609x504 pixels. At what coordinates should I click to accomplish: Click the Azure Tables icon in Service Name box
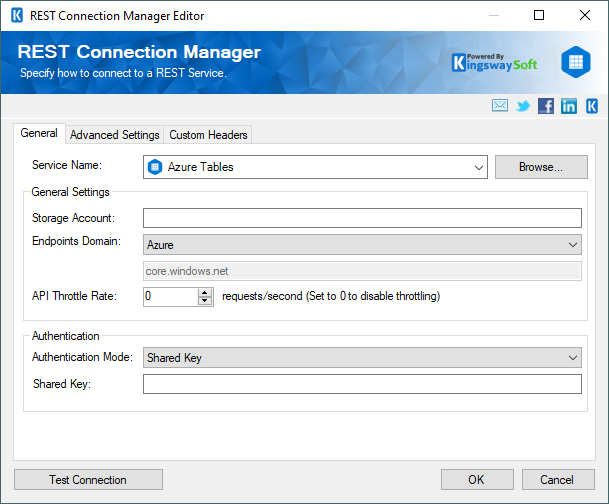coord(155,167)
